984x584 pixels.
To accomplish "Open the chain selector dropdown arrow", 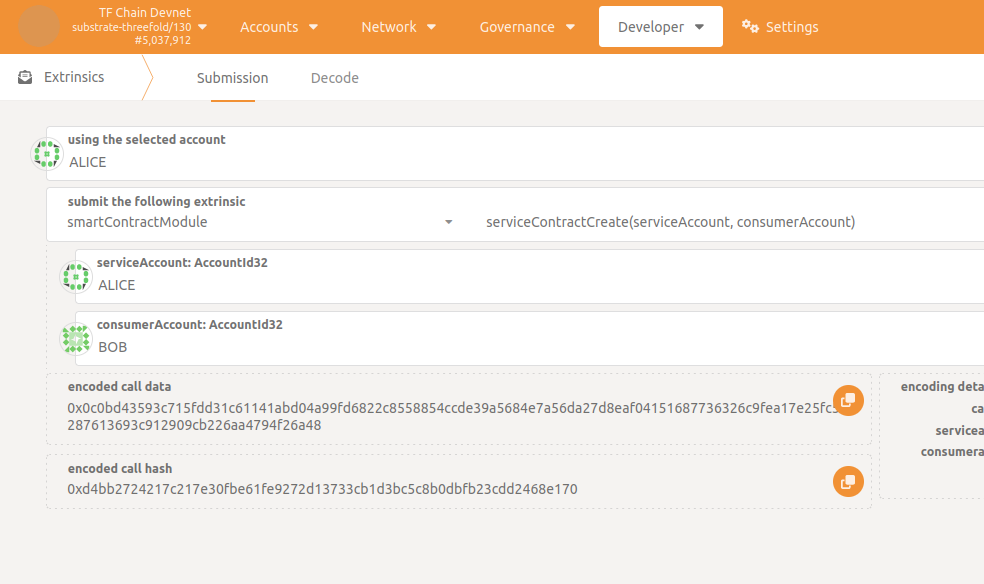I will click(x=203, y=27).
